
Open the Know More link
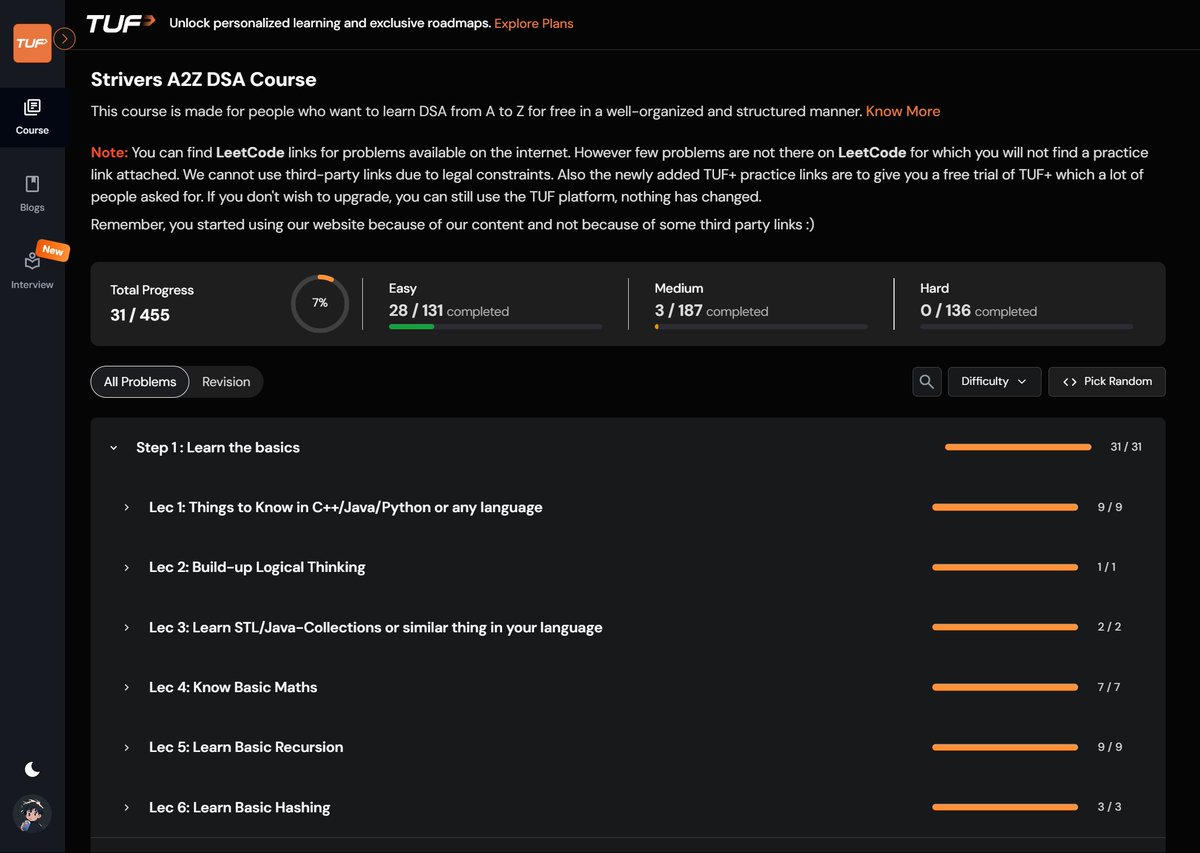[x=903, y=111]
